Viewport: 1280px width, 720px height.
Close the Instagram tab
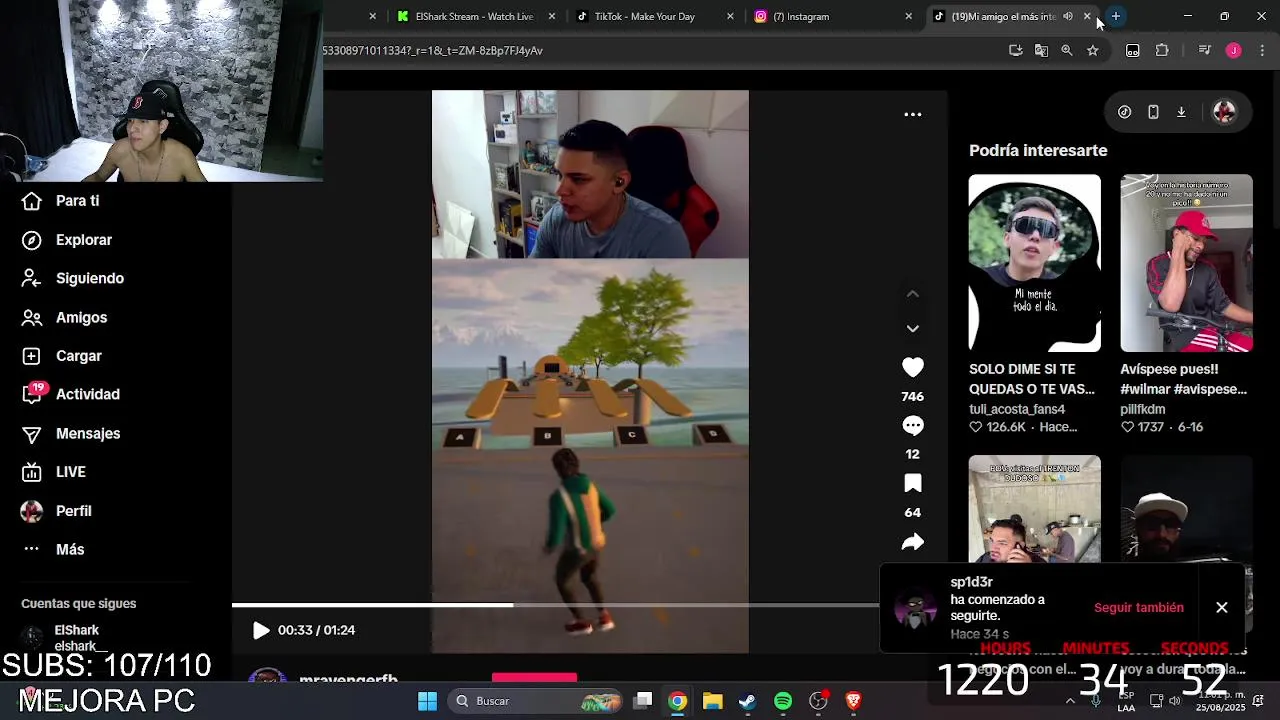pyautogui.click(x=908, y=16)
